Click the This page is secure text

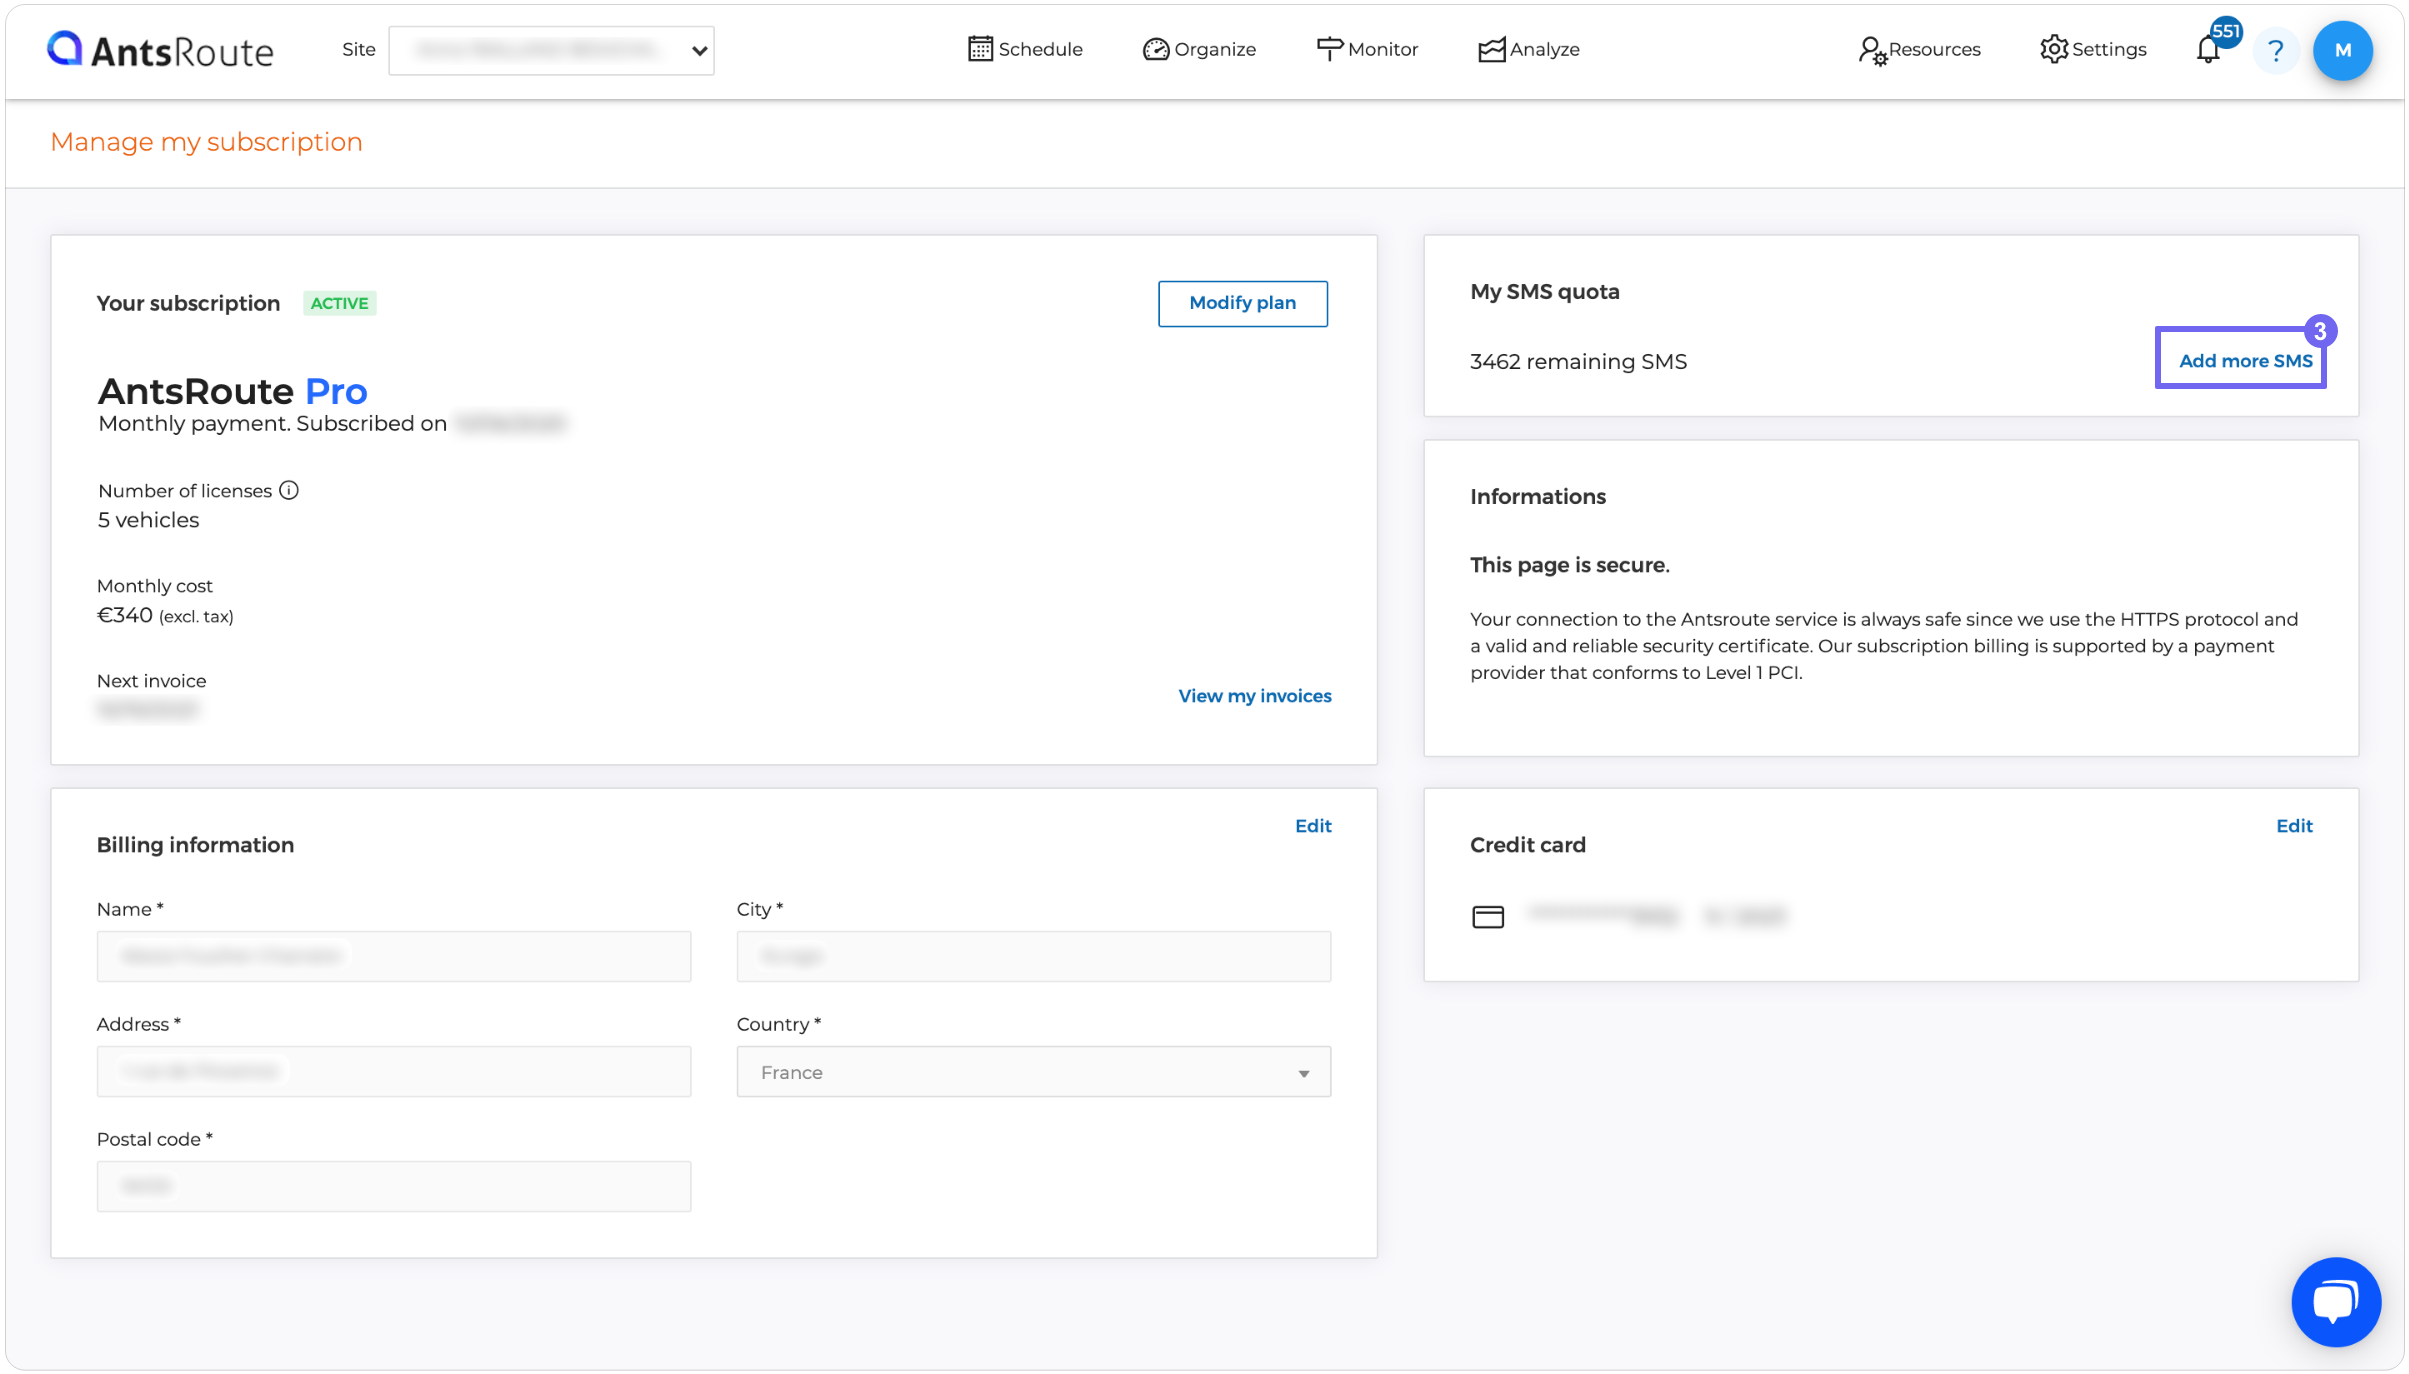[1569, 565]
